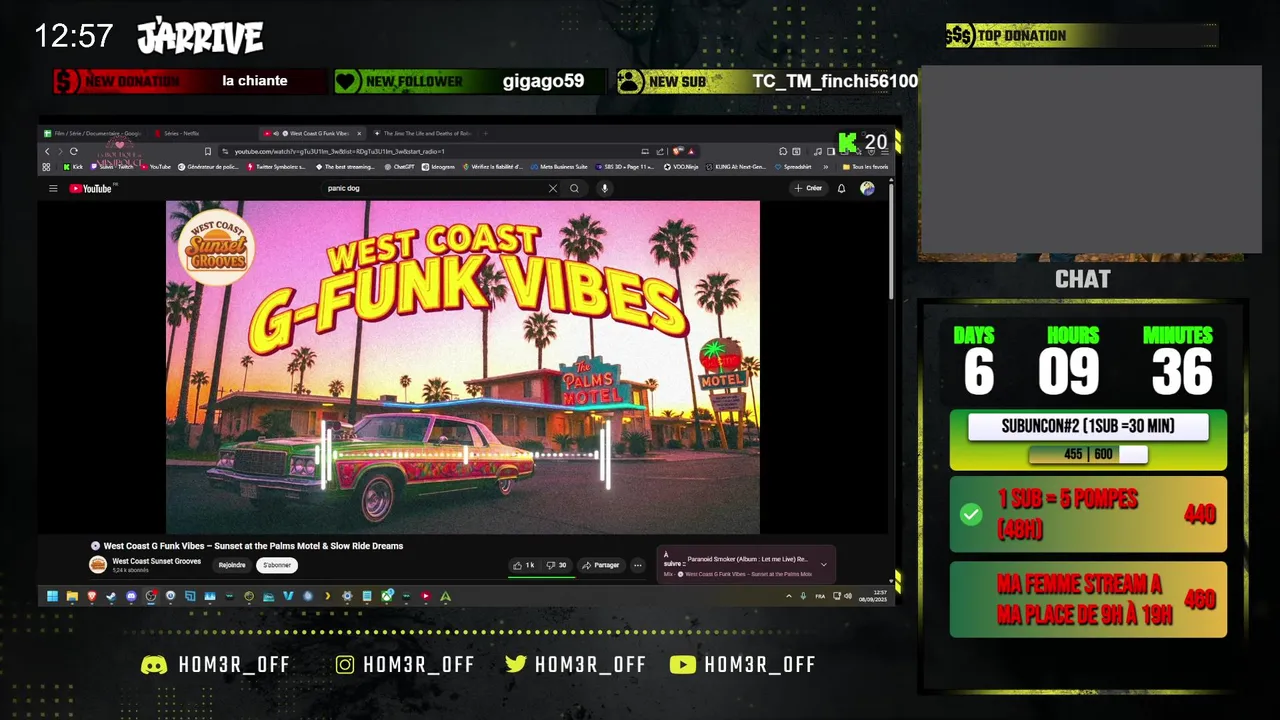Click the 'West Coast Sunset Grooves' channel name
This screenshot has height=720, width=1280.
[x=156, y=561]
